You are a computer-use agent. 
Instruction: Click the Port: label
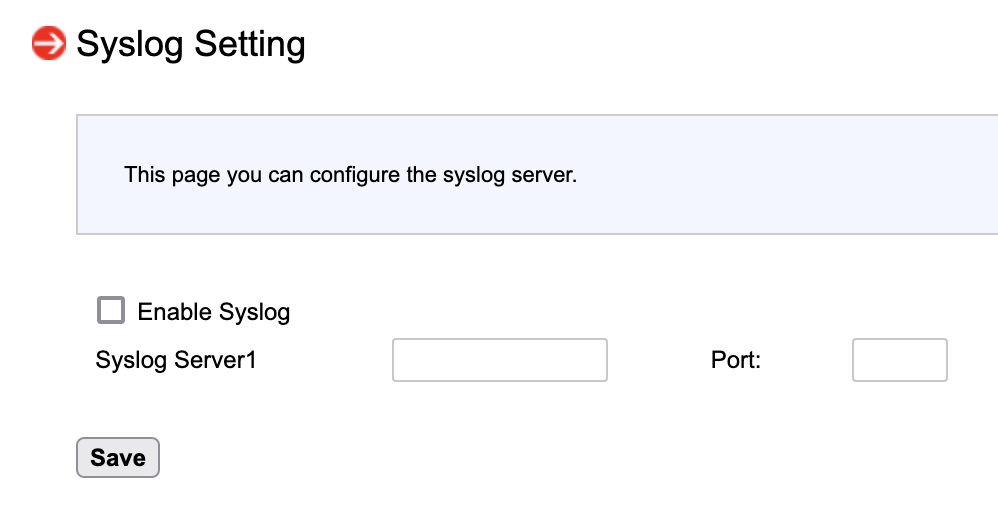point(736,360)
